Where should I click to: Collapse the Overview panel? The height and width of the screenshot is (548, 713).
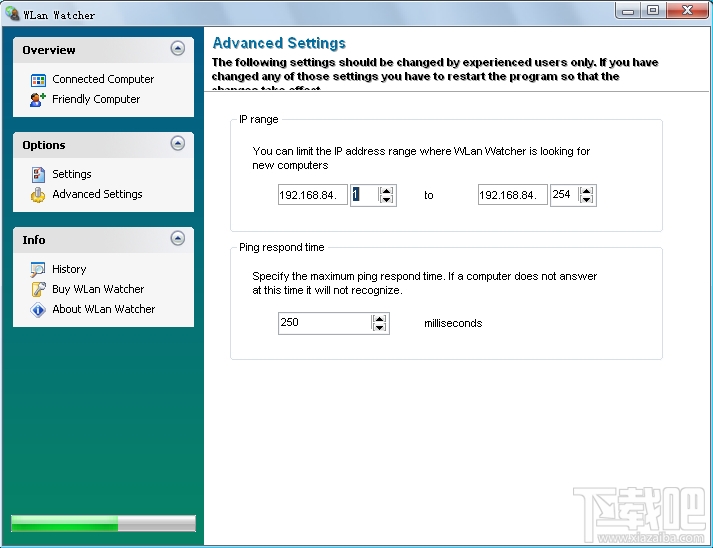coord(178,48)
